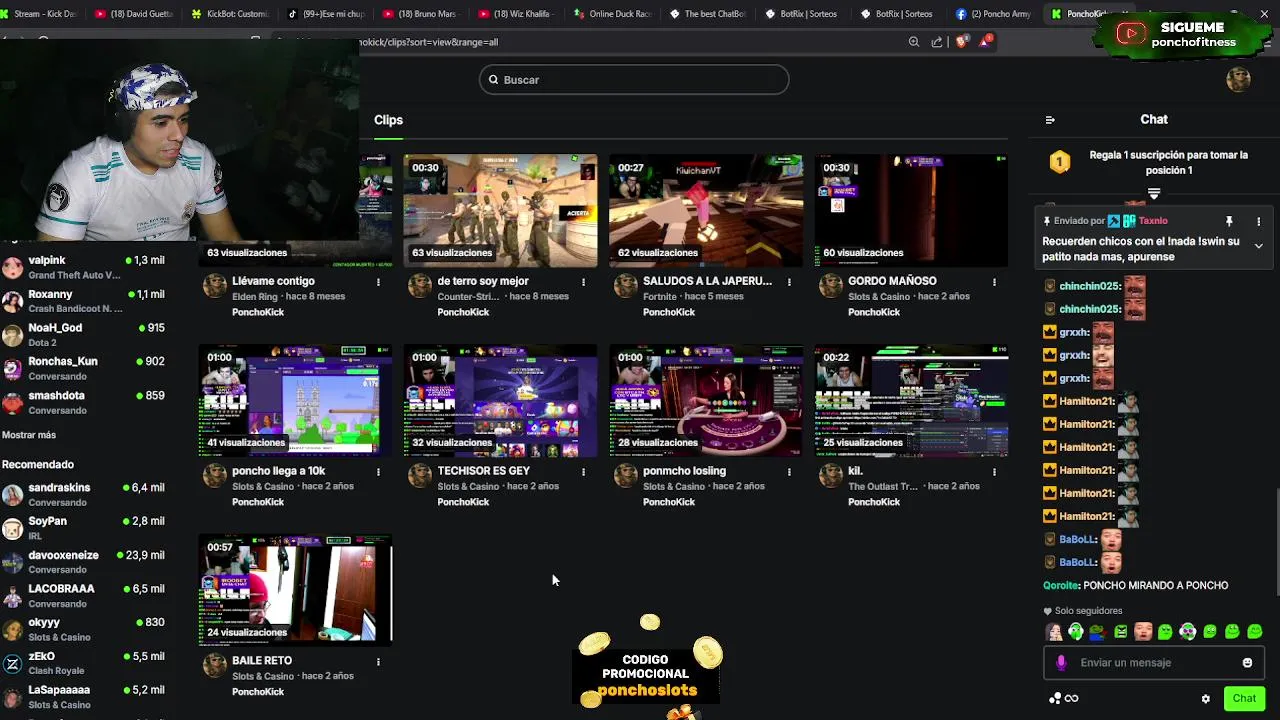Play the poncho llega a 10k clip thumbnail
The image size is (1280, 720).
pyautogui.click(x=295, y=401)
